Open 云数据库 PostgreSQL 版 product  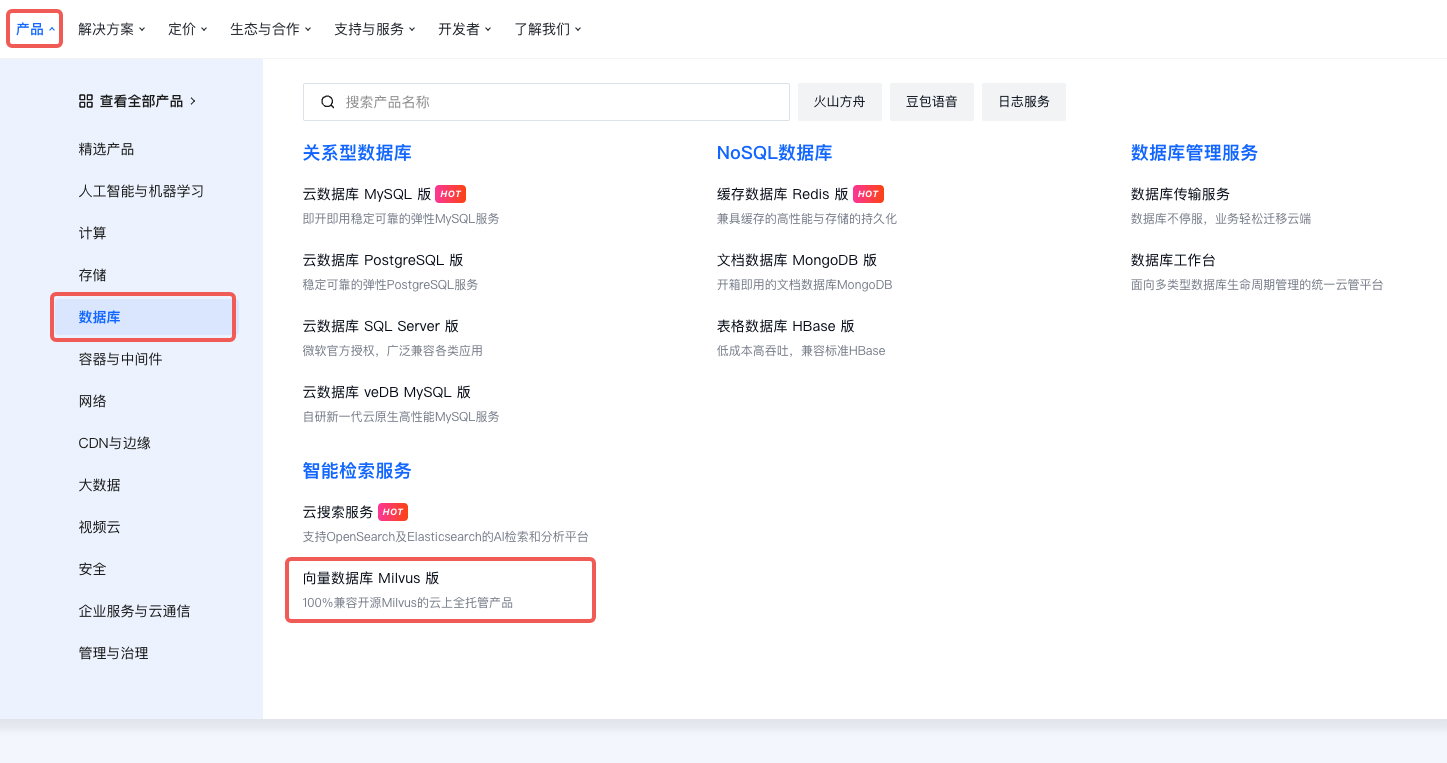(383, 260)
